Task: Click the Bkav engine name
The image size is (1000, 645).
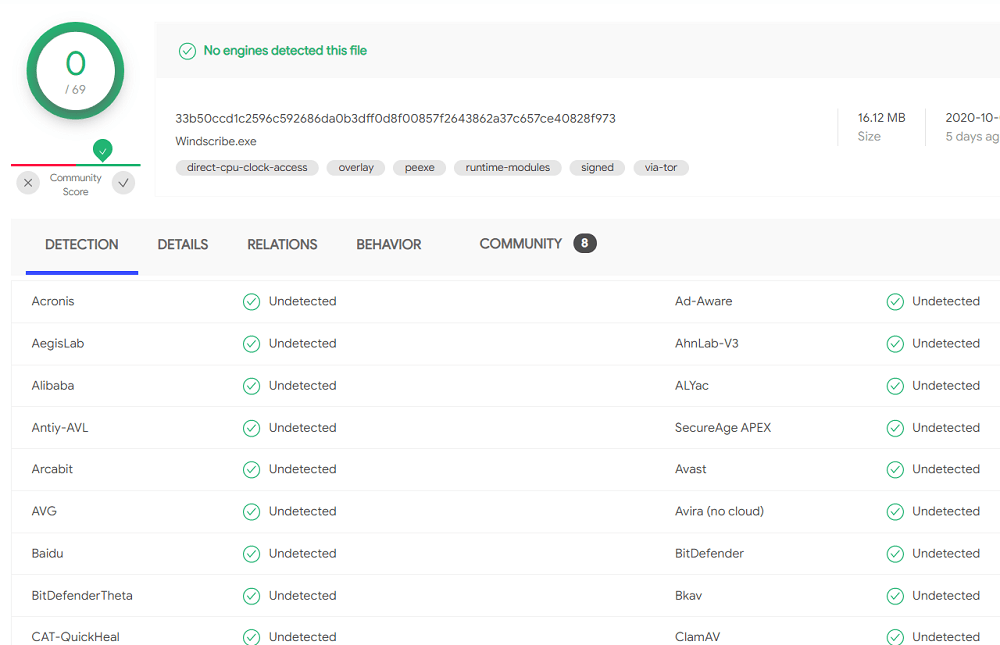Action: (x=689, y=595)
